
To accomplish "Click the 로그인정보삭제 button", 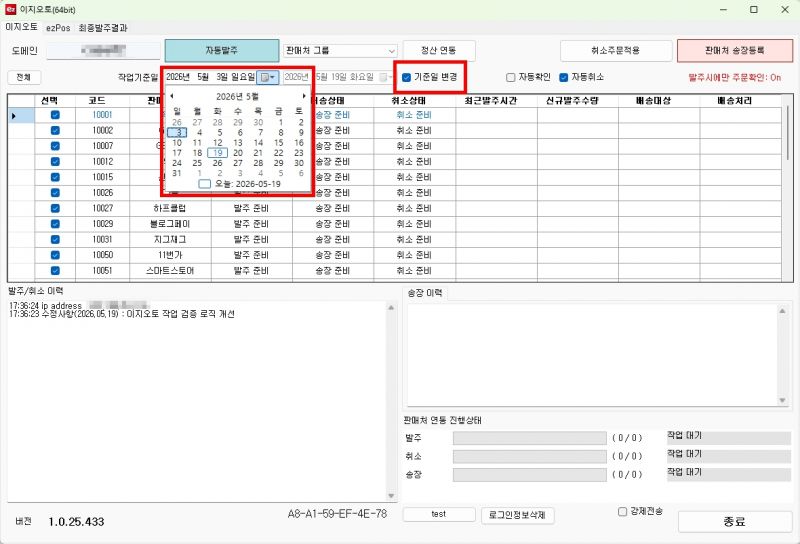I will point(517,515).
